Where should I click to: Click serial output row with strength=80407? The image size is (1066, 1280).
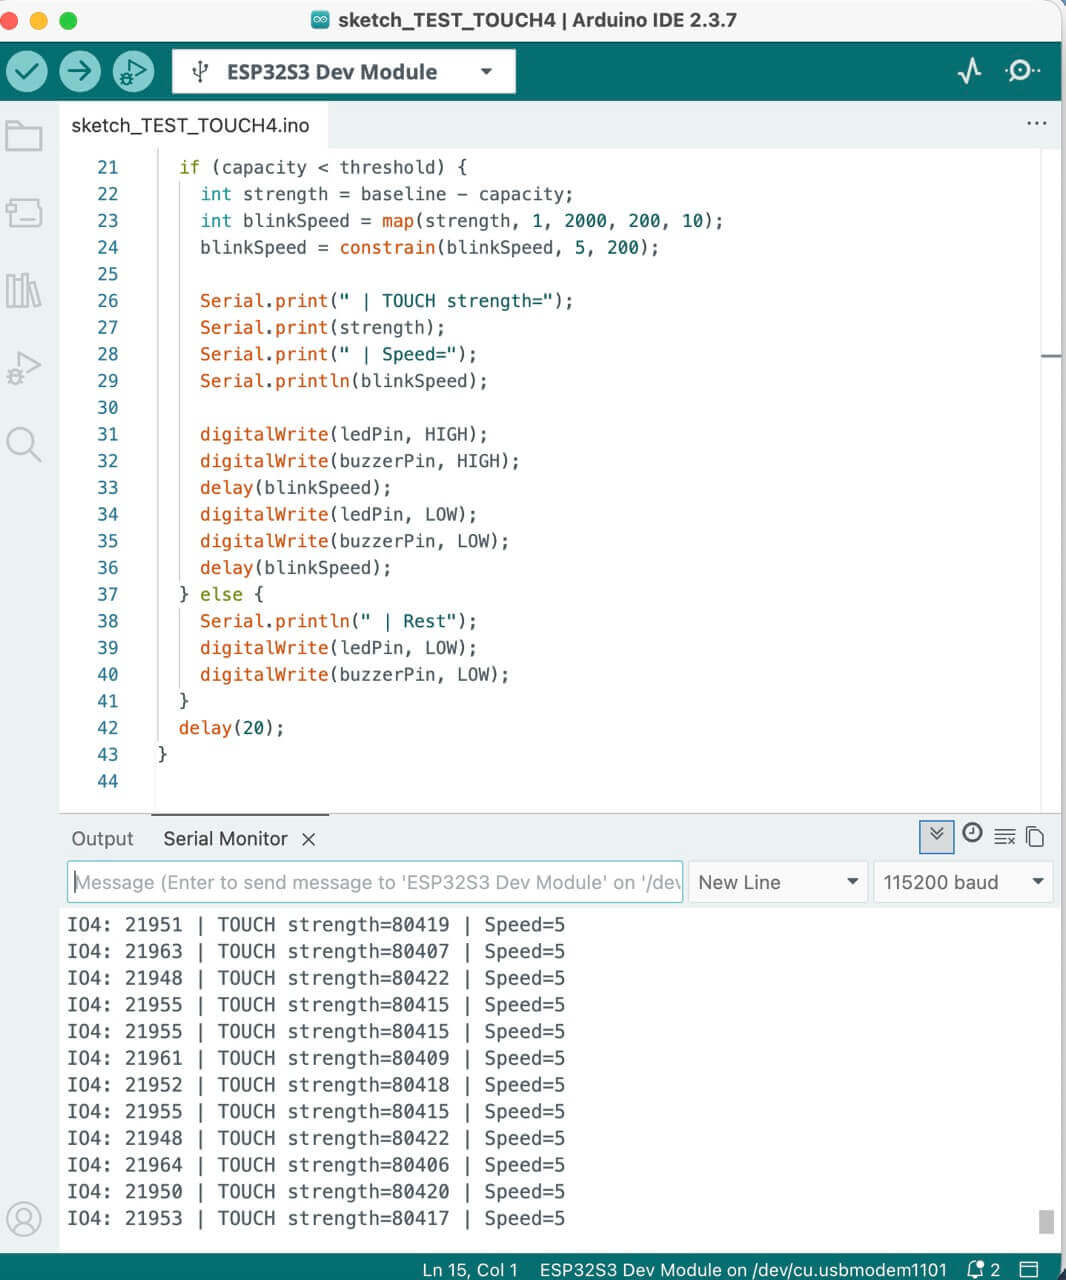pyautogui.click(x=316, y=951)
